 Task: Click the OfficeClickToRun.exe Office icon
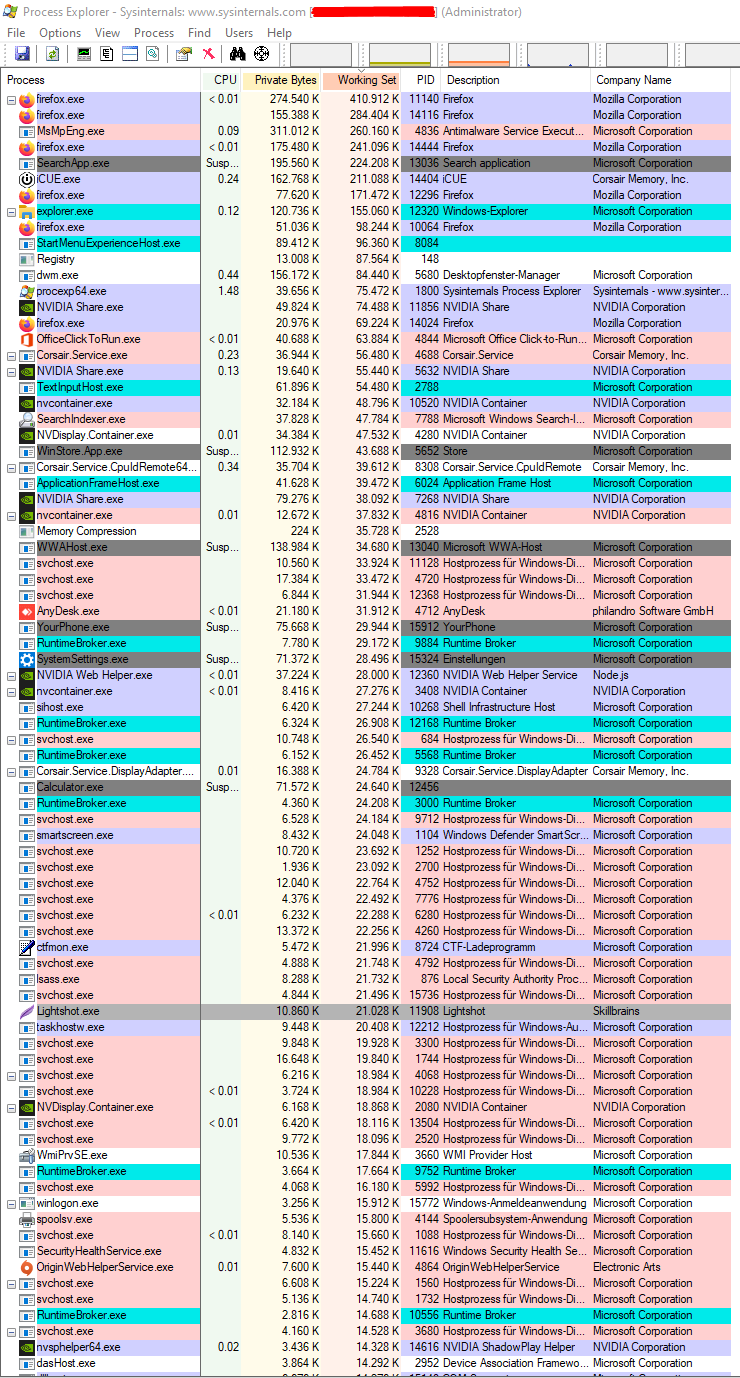[x=27, y=339]
